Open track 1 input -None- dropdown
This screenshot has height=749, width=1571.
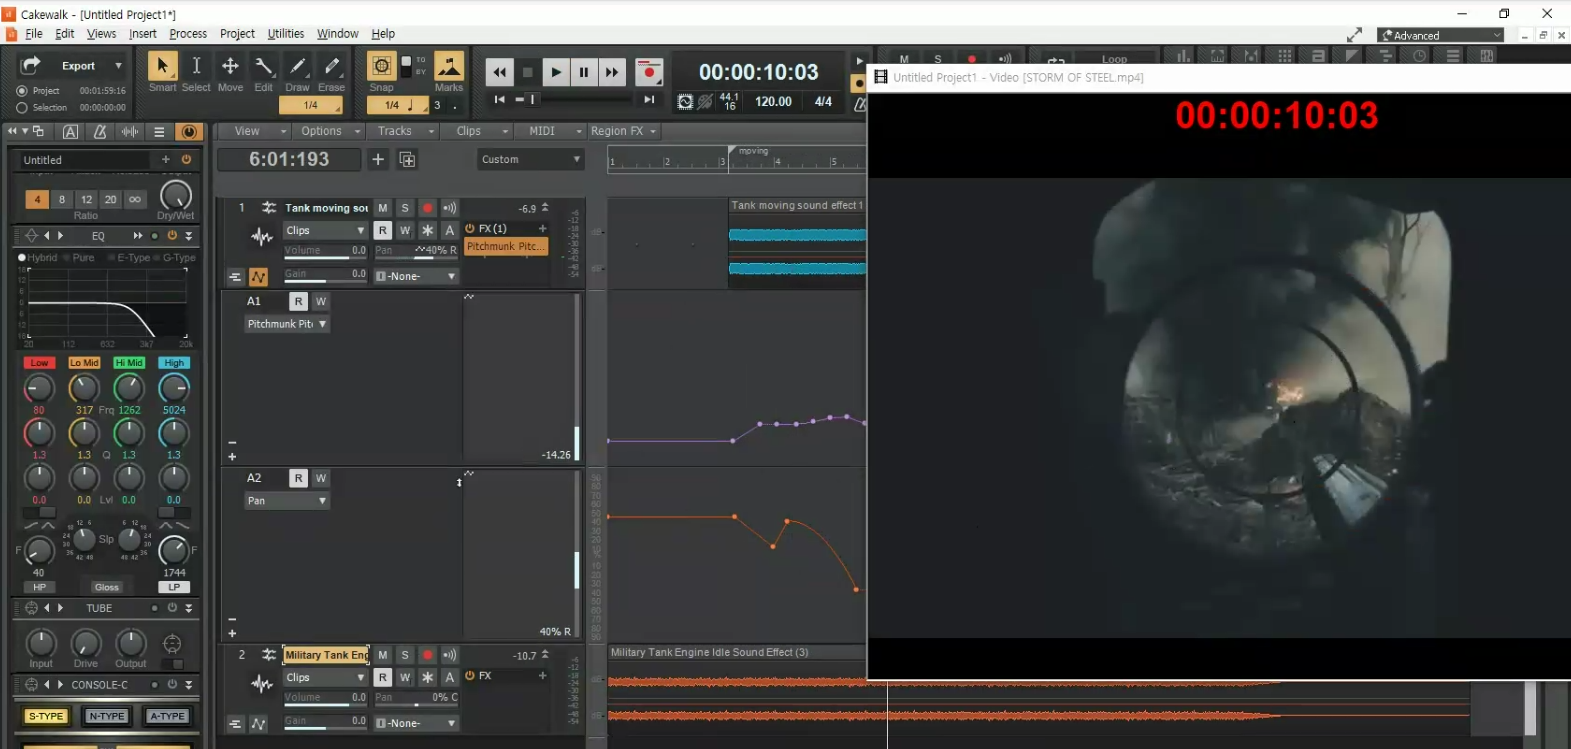(x=416, y=276)
